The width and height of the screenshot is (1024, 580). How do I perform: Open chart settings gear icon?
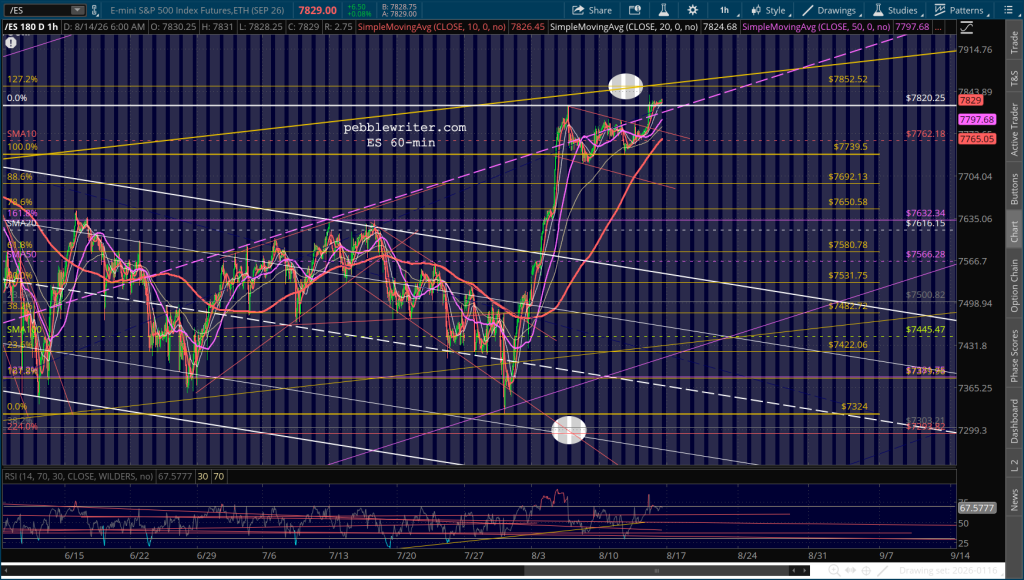[693, 10]
